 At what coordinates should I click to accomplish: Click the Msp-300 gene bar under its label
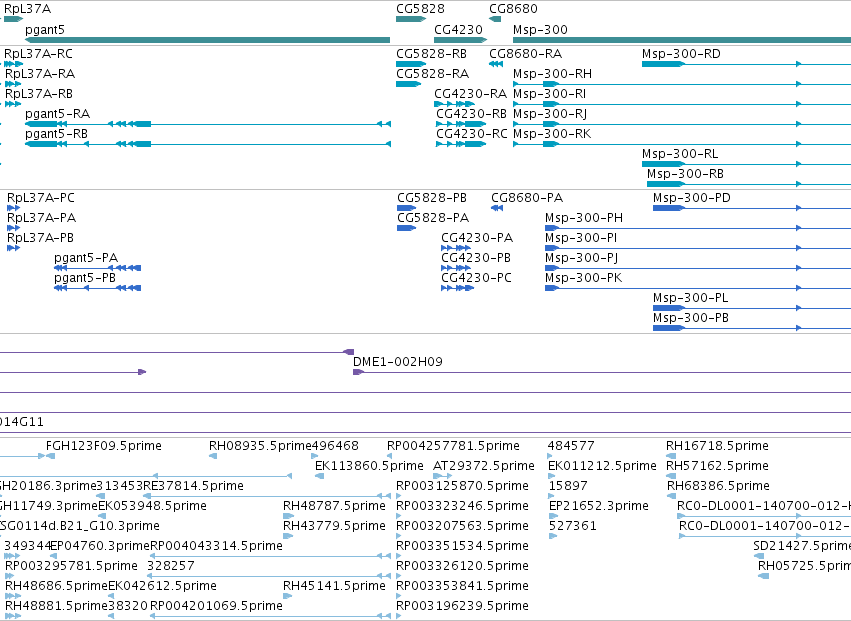click(x=682, y=40)
